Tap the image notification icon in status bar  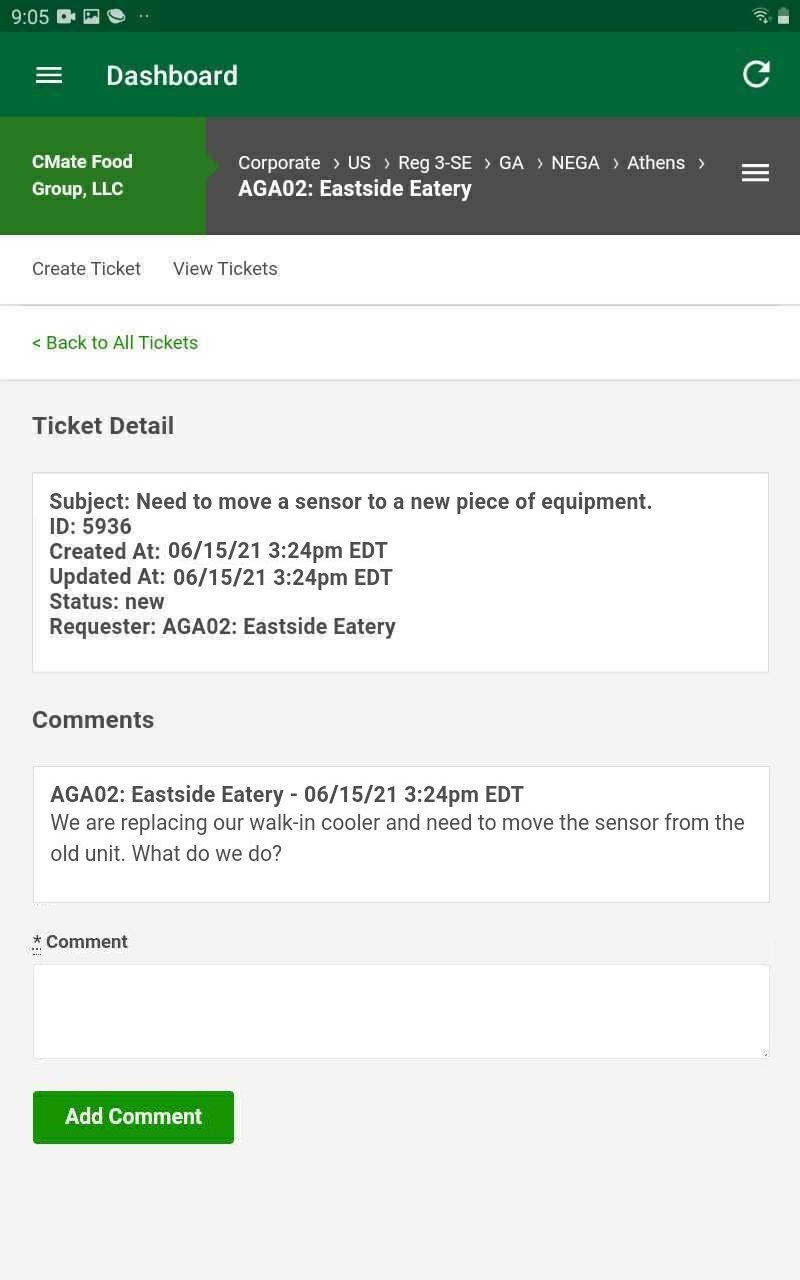pyautogui.click(x=91, y=16)
